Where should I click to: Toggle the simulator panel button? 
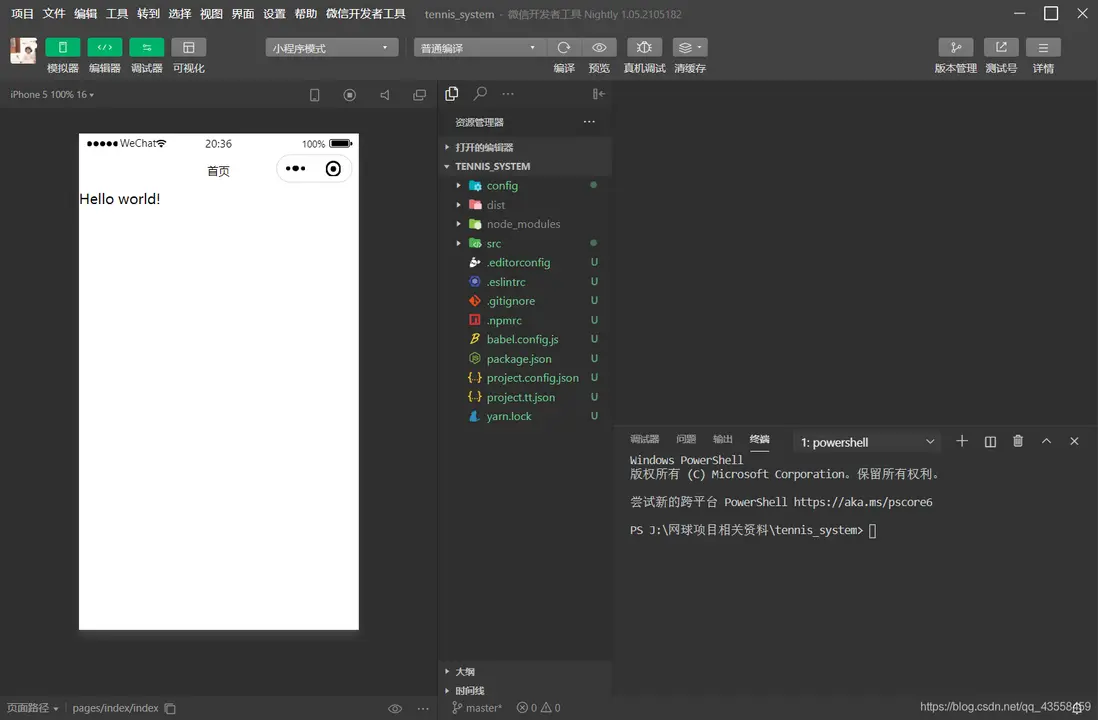pyautogui.click(x=62, y=47)
